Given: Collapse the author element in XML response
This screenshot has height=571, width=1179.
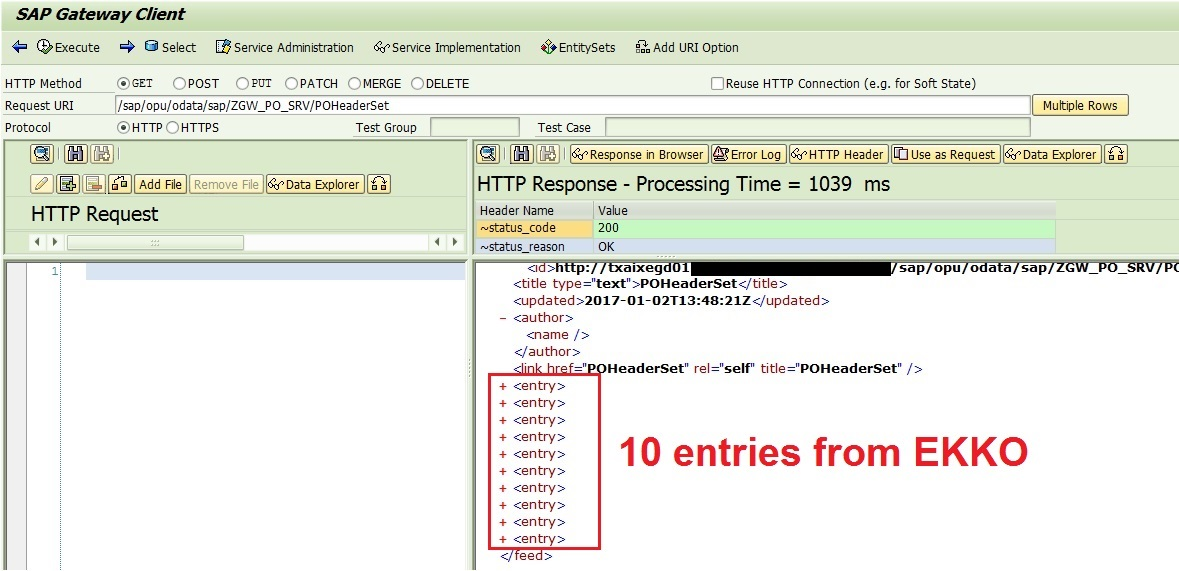Looking at the screenshot, I should [x=503, y=318].
